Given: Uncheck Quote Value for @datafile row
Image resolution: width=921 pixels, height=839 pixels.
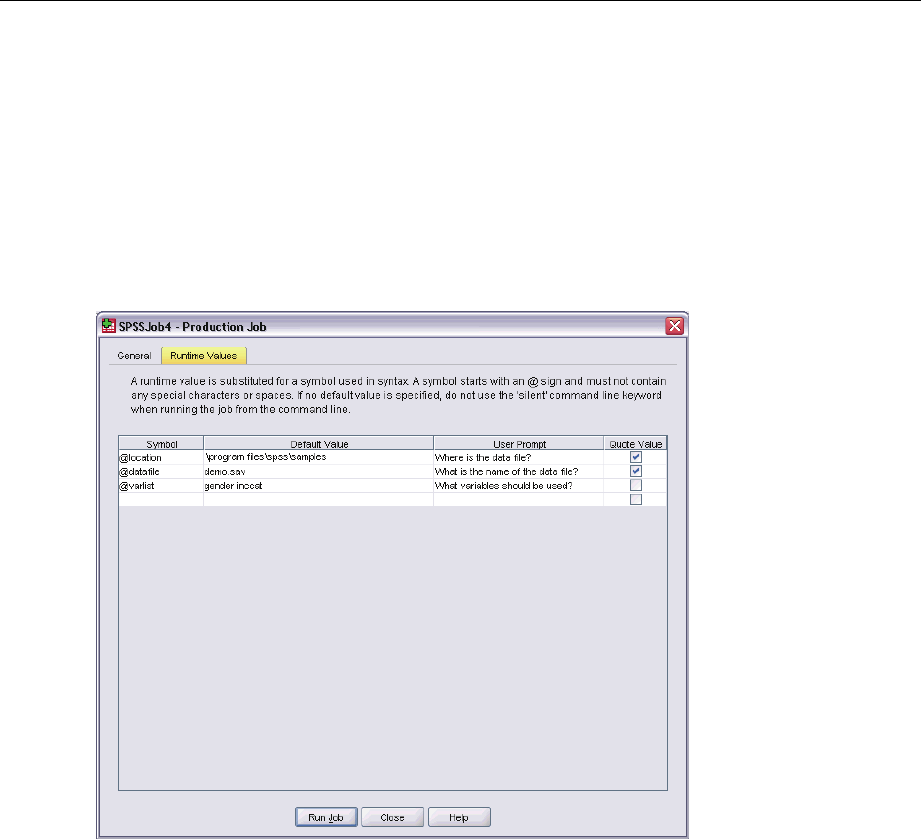Looking at the screenshot, I should 636,471.
